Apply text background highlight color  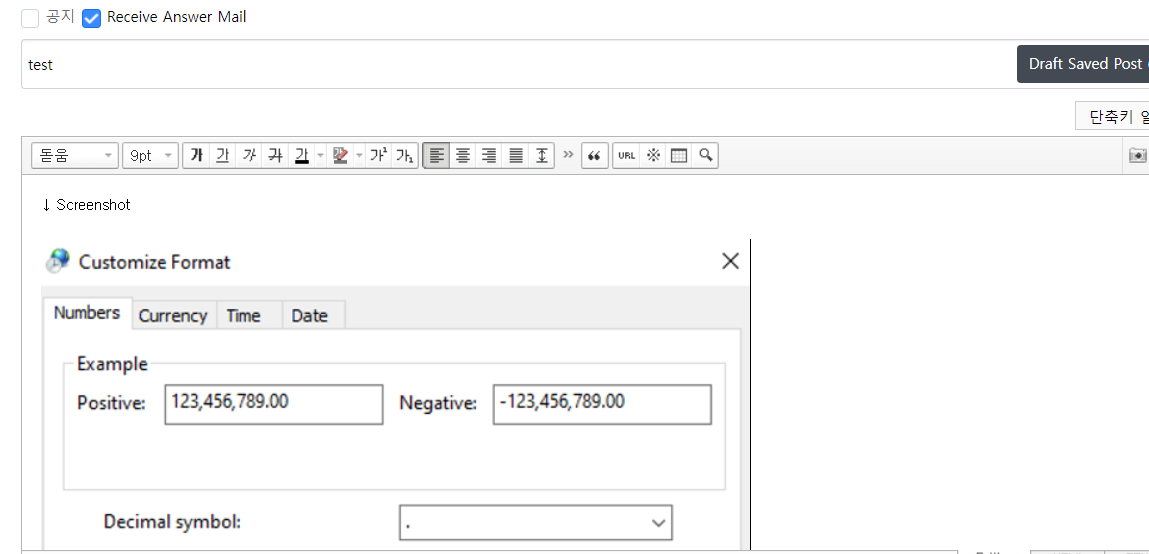tap(340, 155)
